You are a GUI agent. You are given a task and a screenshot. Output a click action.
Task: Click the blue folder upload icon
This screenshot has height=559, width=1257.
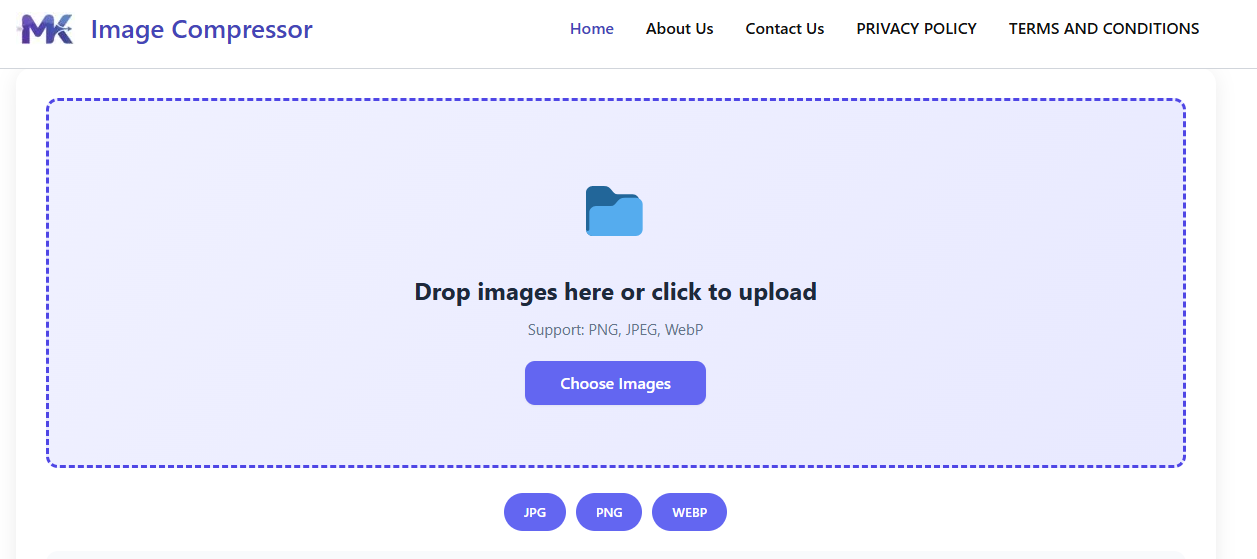point(614,212)
